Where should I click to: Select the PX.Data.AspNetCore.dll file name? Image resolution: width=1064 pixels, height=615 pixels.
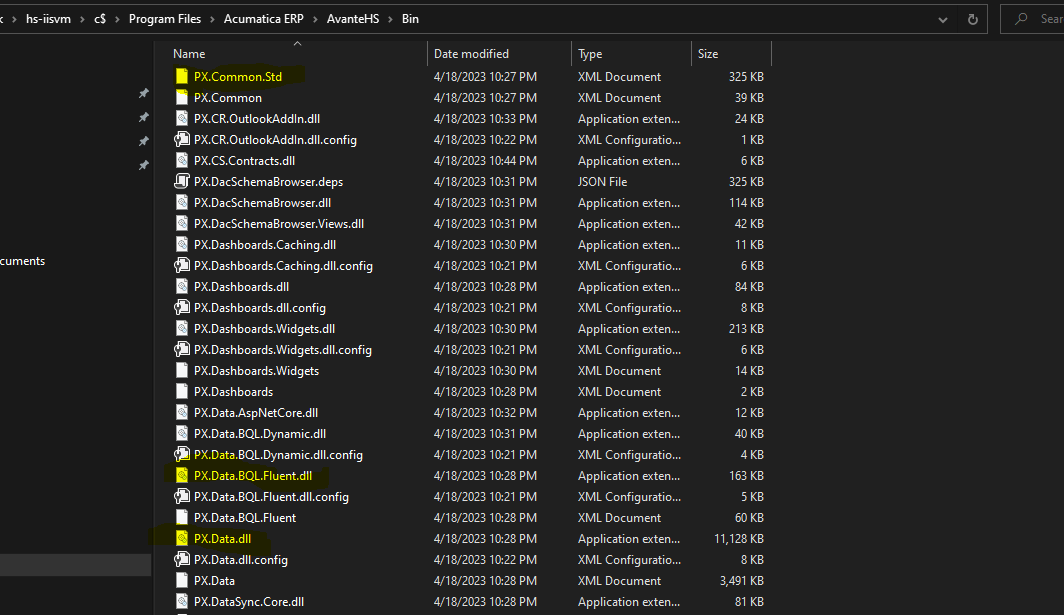point(256,413)
